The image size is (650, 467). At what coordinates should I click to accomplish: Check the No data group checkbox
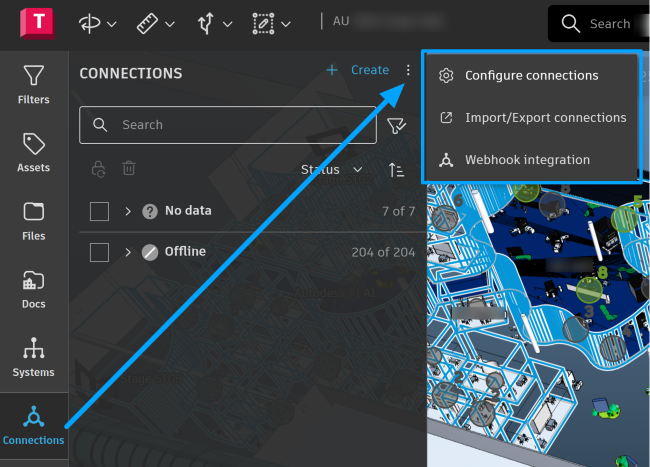pos(99,211)
